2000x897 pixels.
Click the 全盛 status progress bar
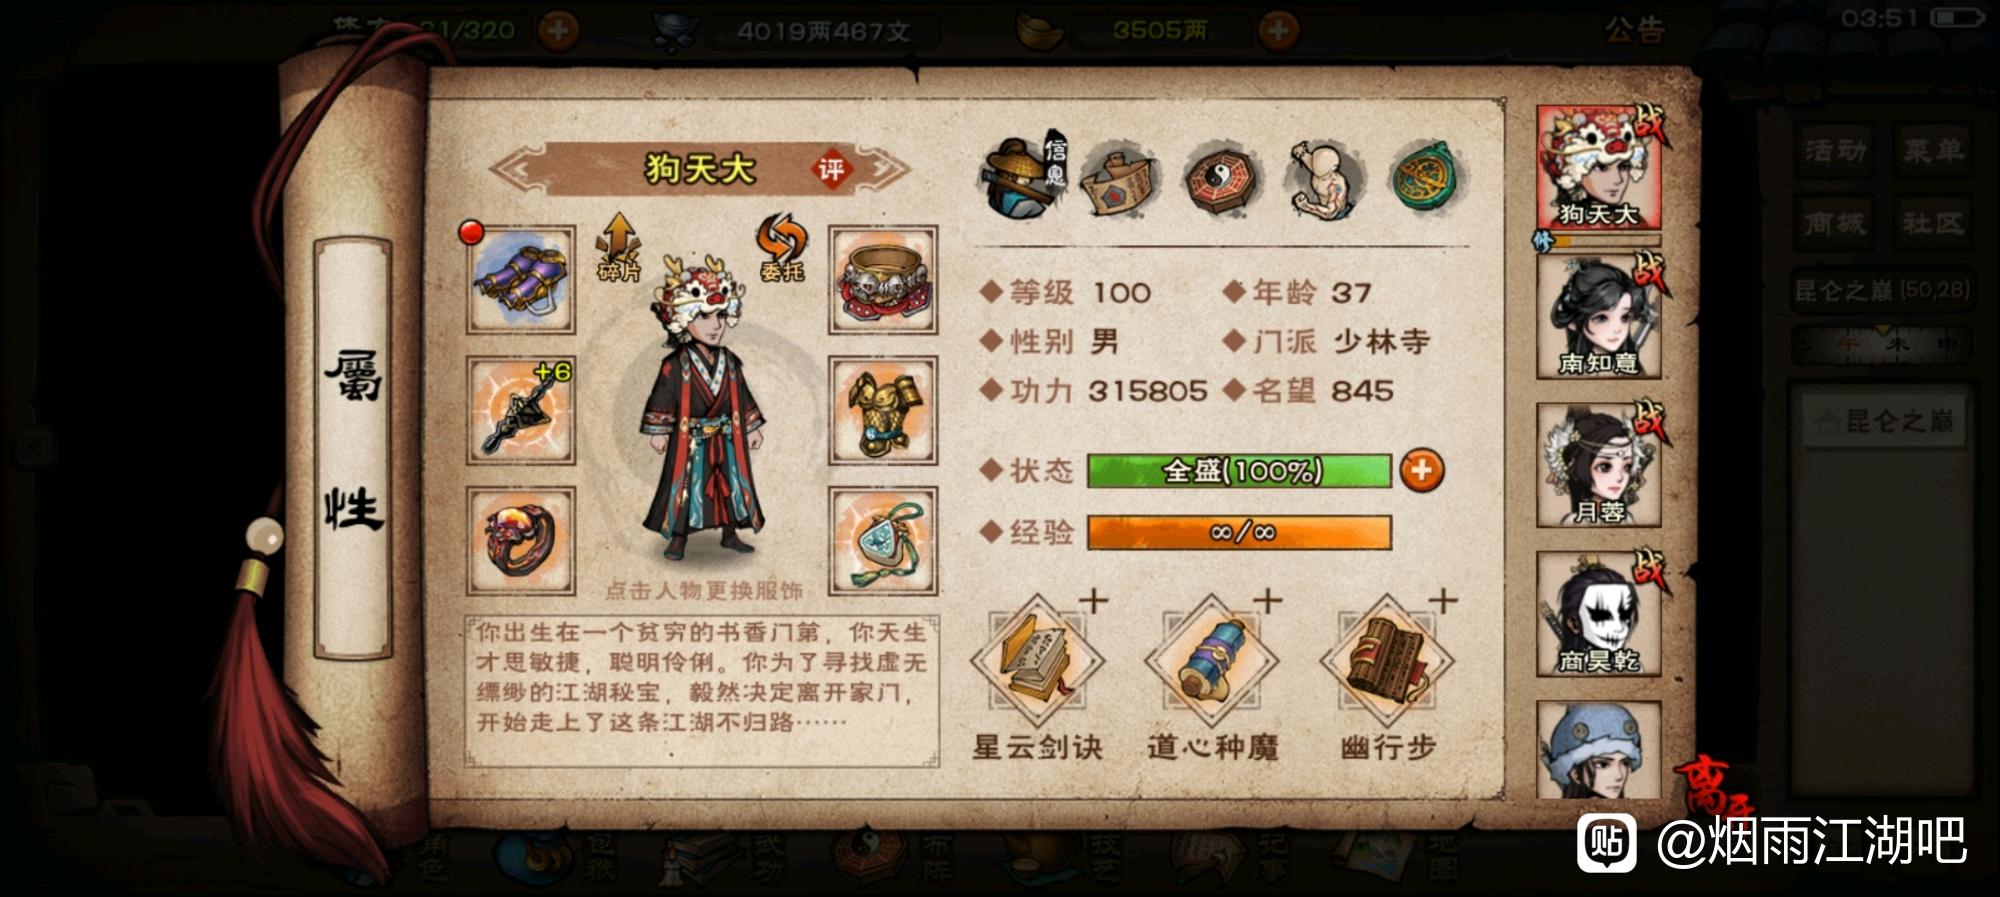1239,470
